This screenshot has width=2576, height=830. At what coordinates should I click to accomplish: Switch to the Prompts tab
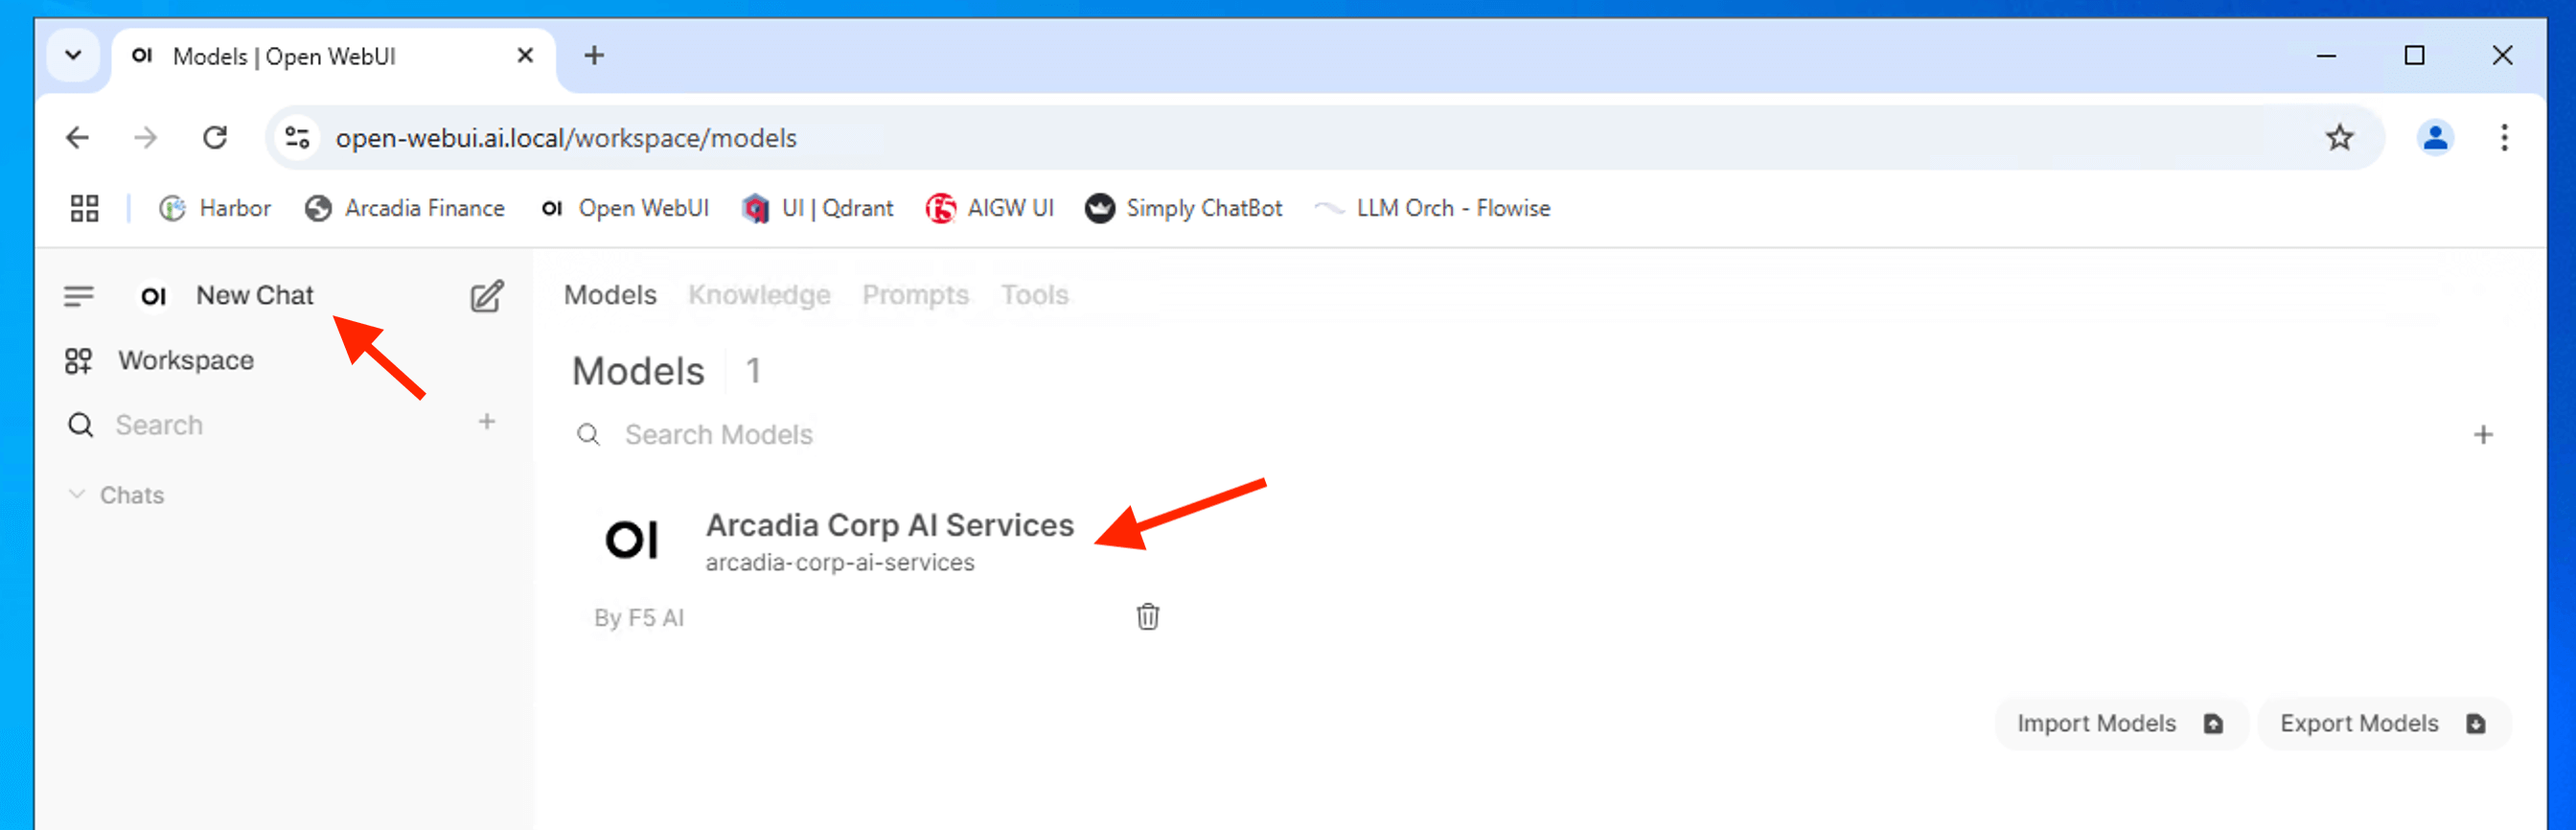click(915, 295)
